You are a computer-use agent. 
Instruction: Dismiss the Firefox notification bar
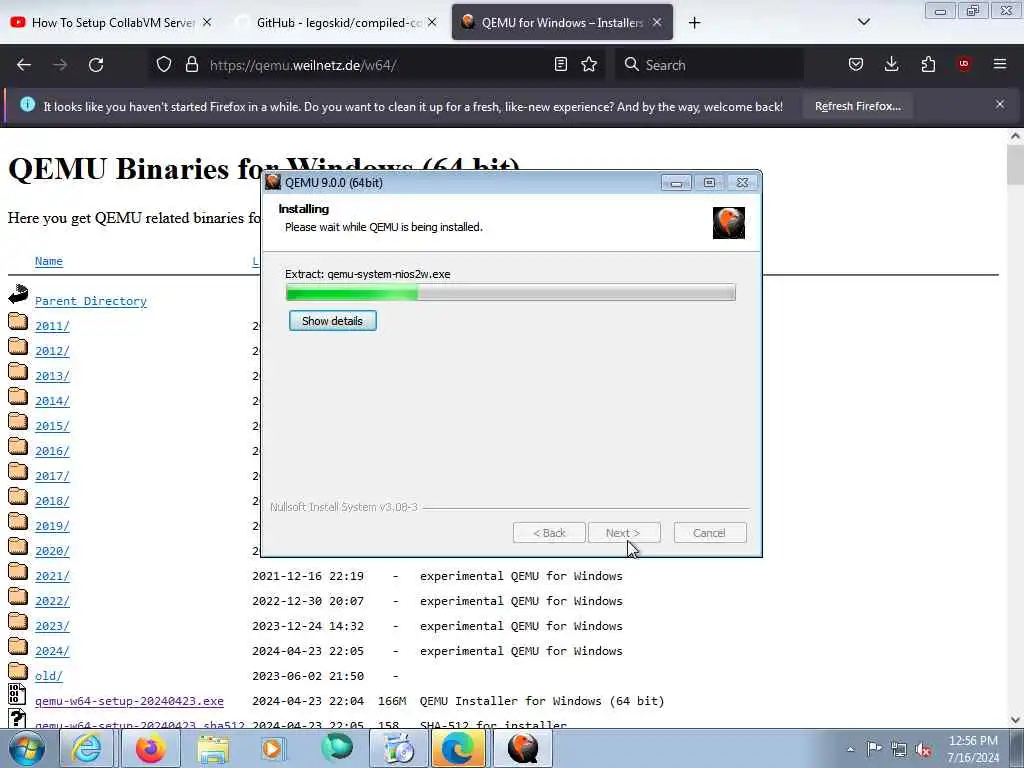point(999,104)
